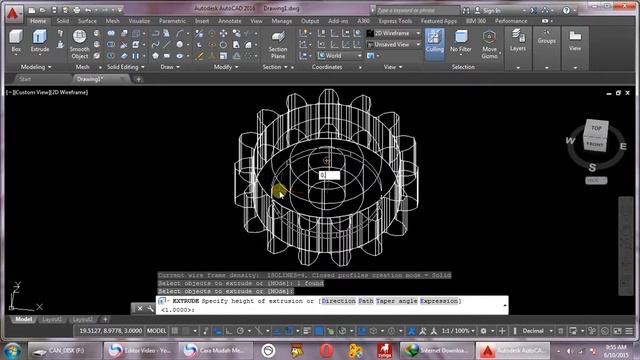Click the Line tool in Draw panel
640x360 pixels.
coord(167,44)
